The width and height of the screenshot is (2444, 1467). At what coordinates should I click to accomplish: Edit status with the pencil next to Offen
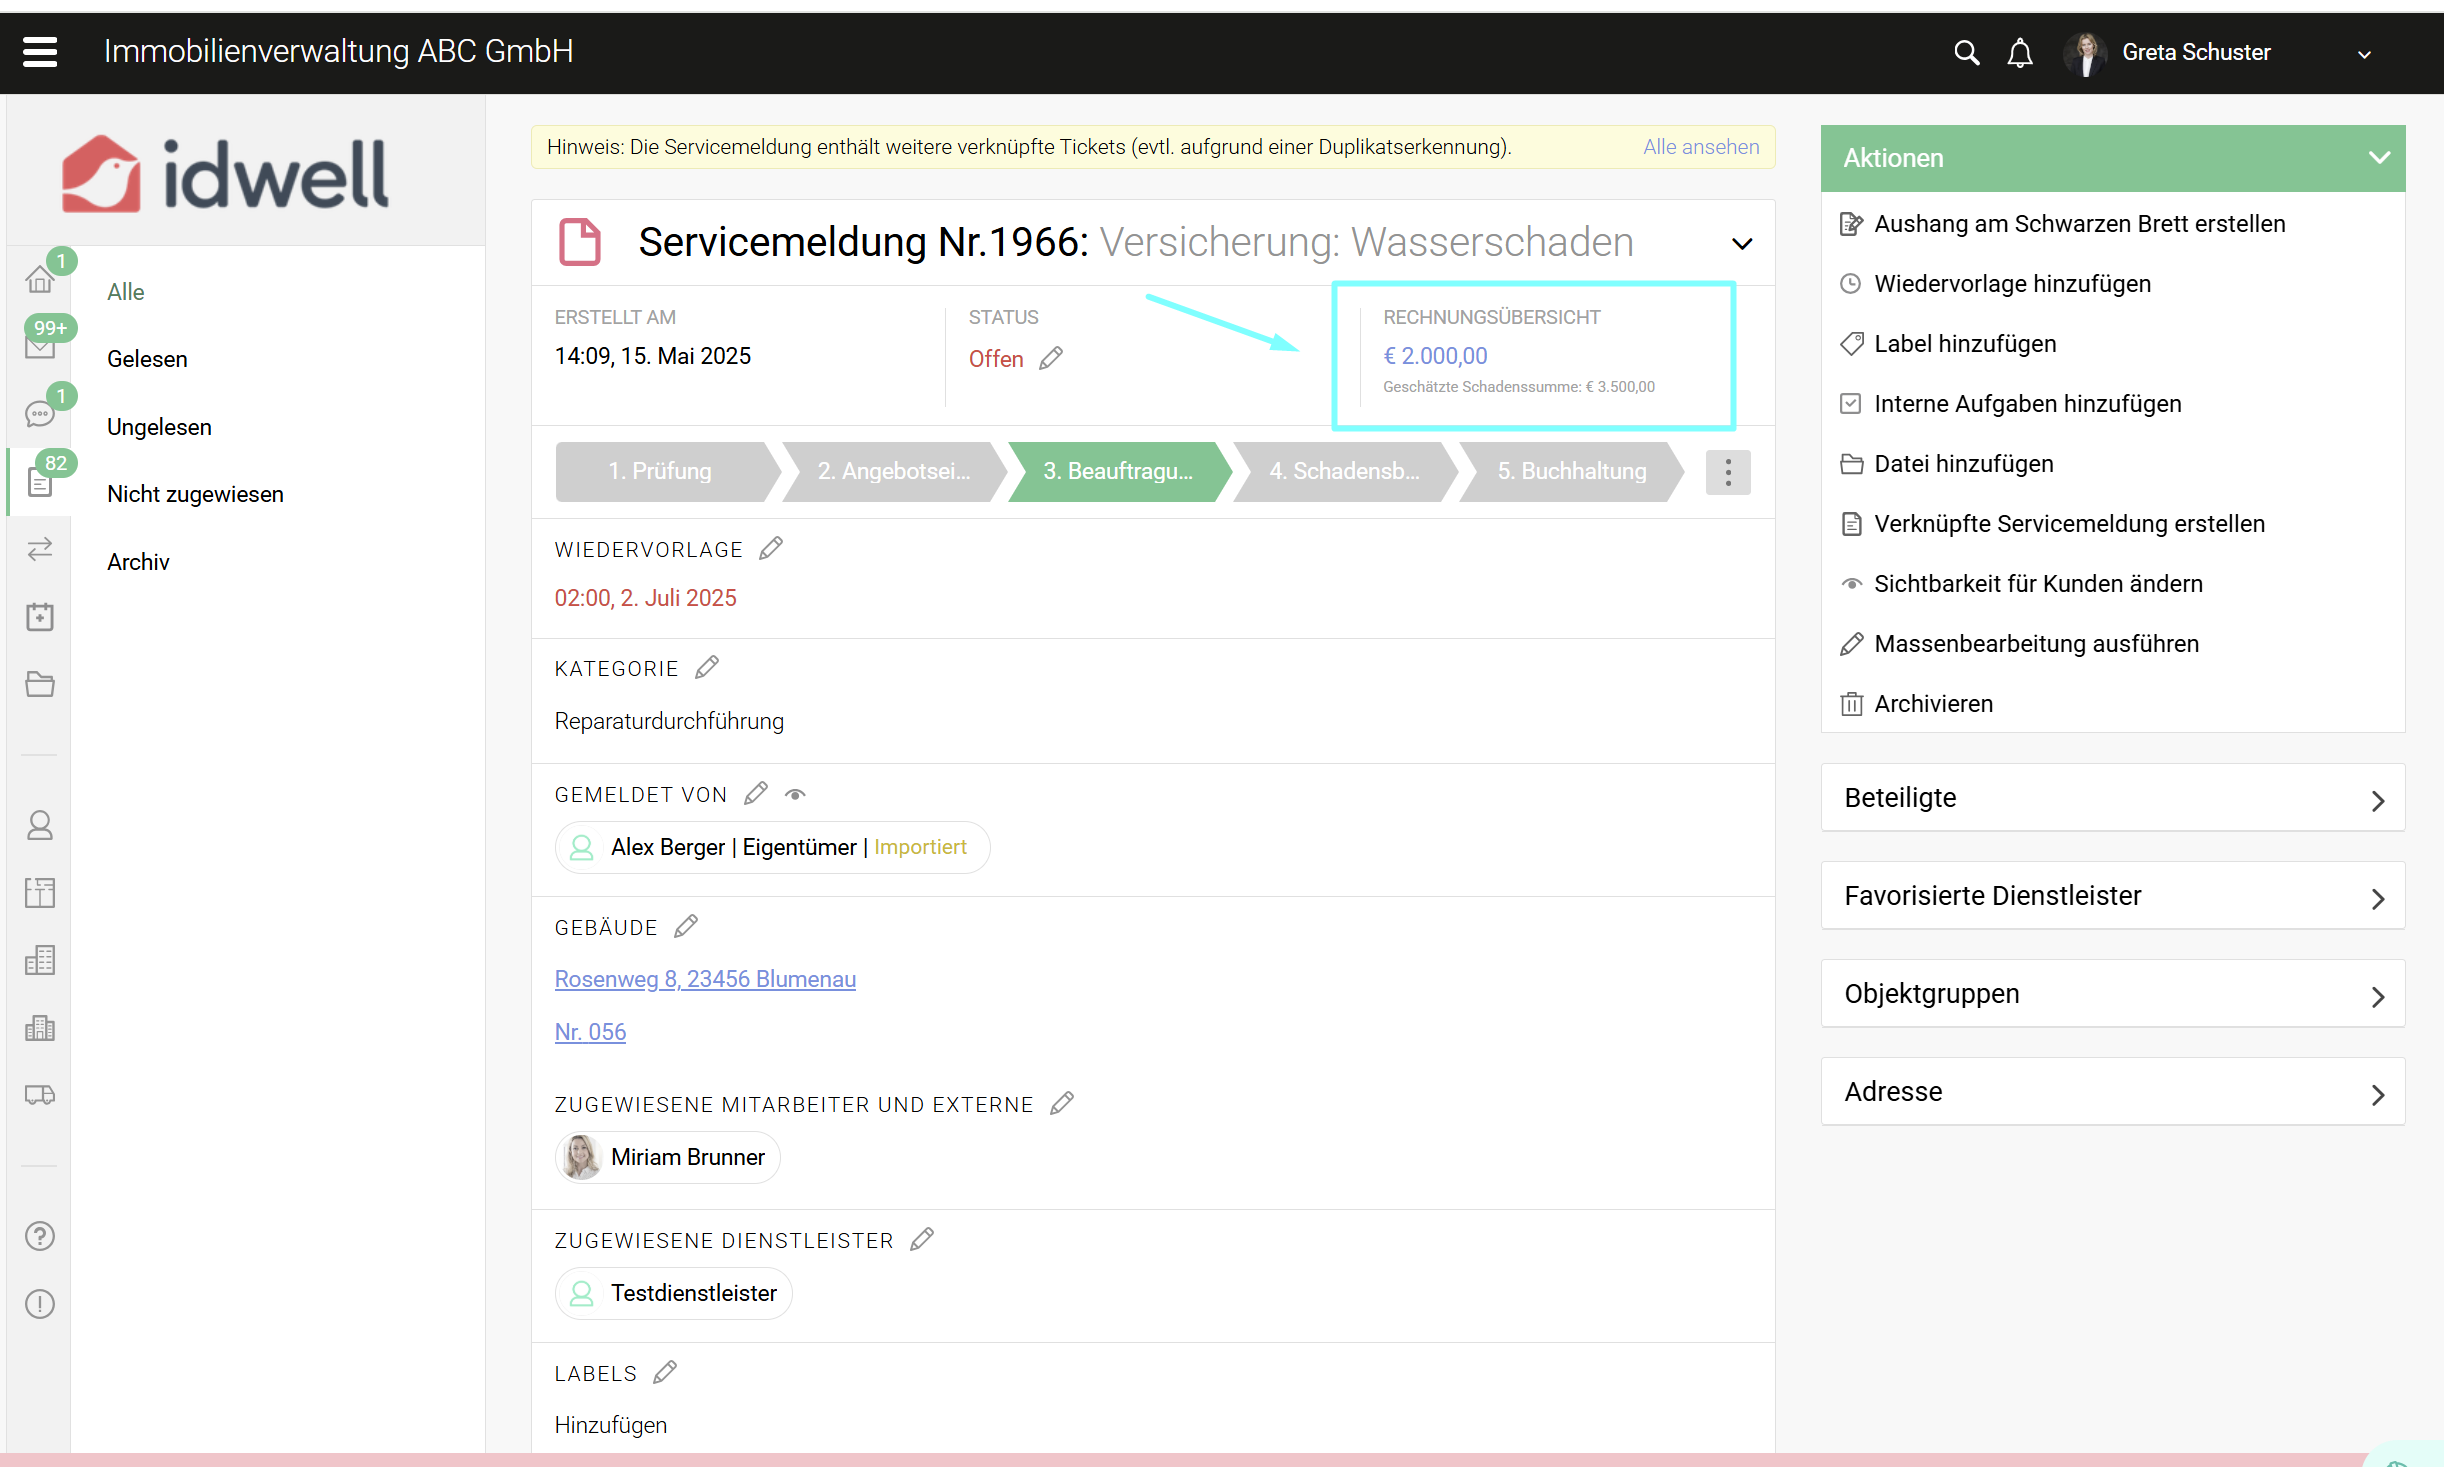(1051, 358)
